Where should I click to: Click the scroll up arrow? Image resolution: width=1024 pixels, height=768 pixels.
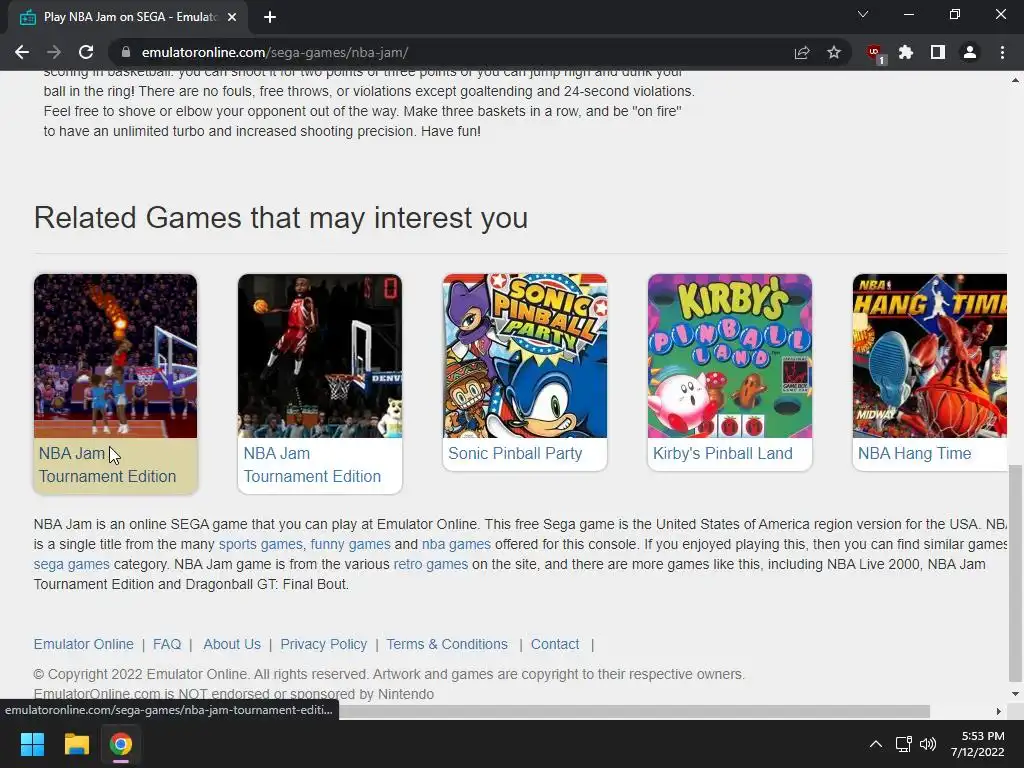click(x=1015, y=80)
